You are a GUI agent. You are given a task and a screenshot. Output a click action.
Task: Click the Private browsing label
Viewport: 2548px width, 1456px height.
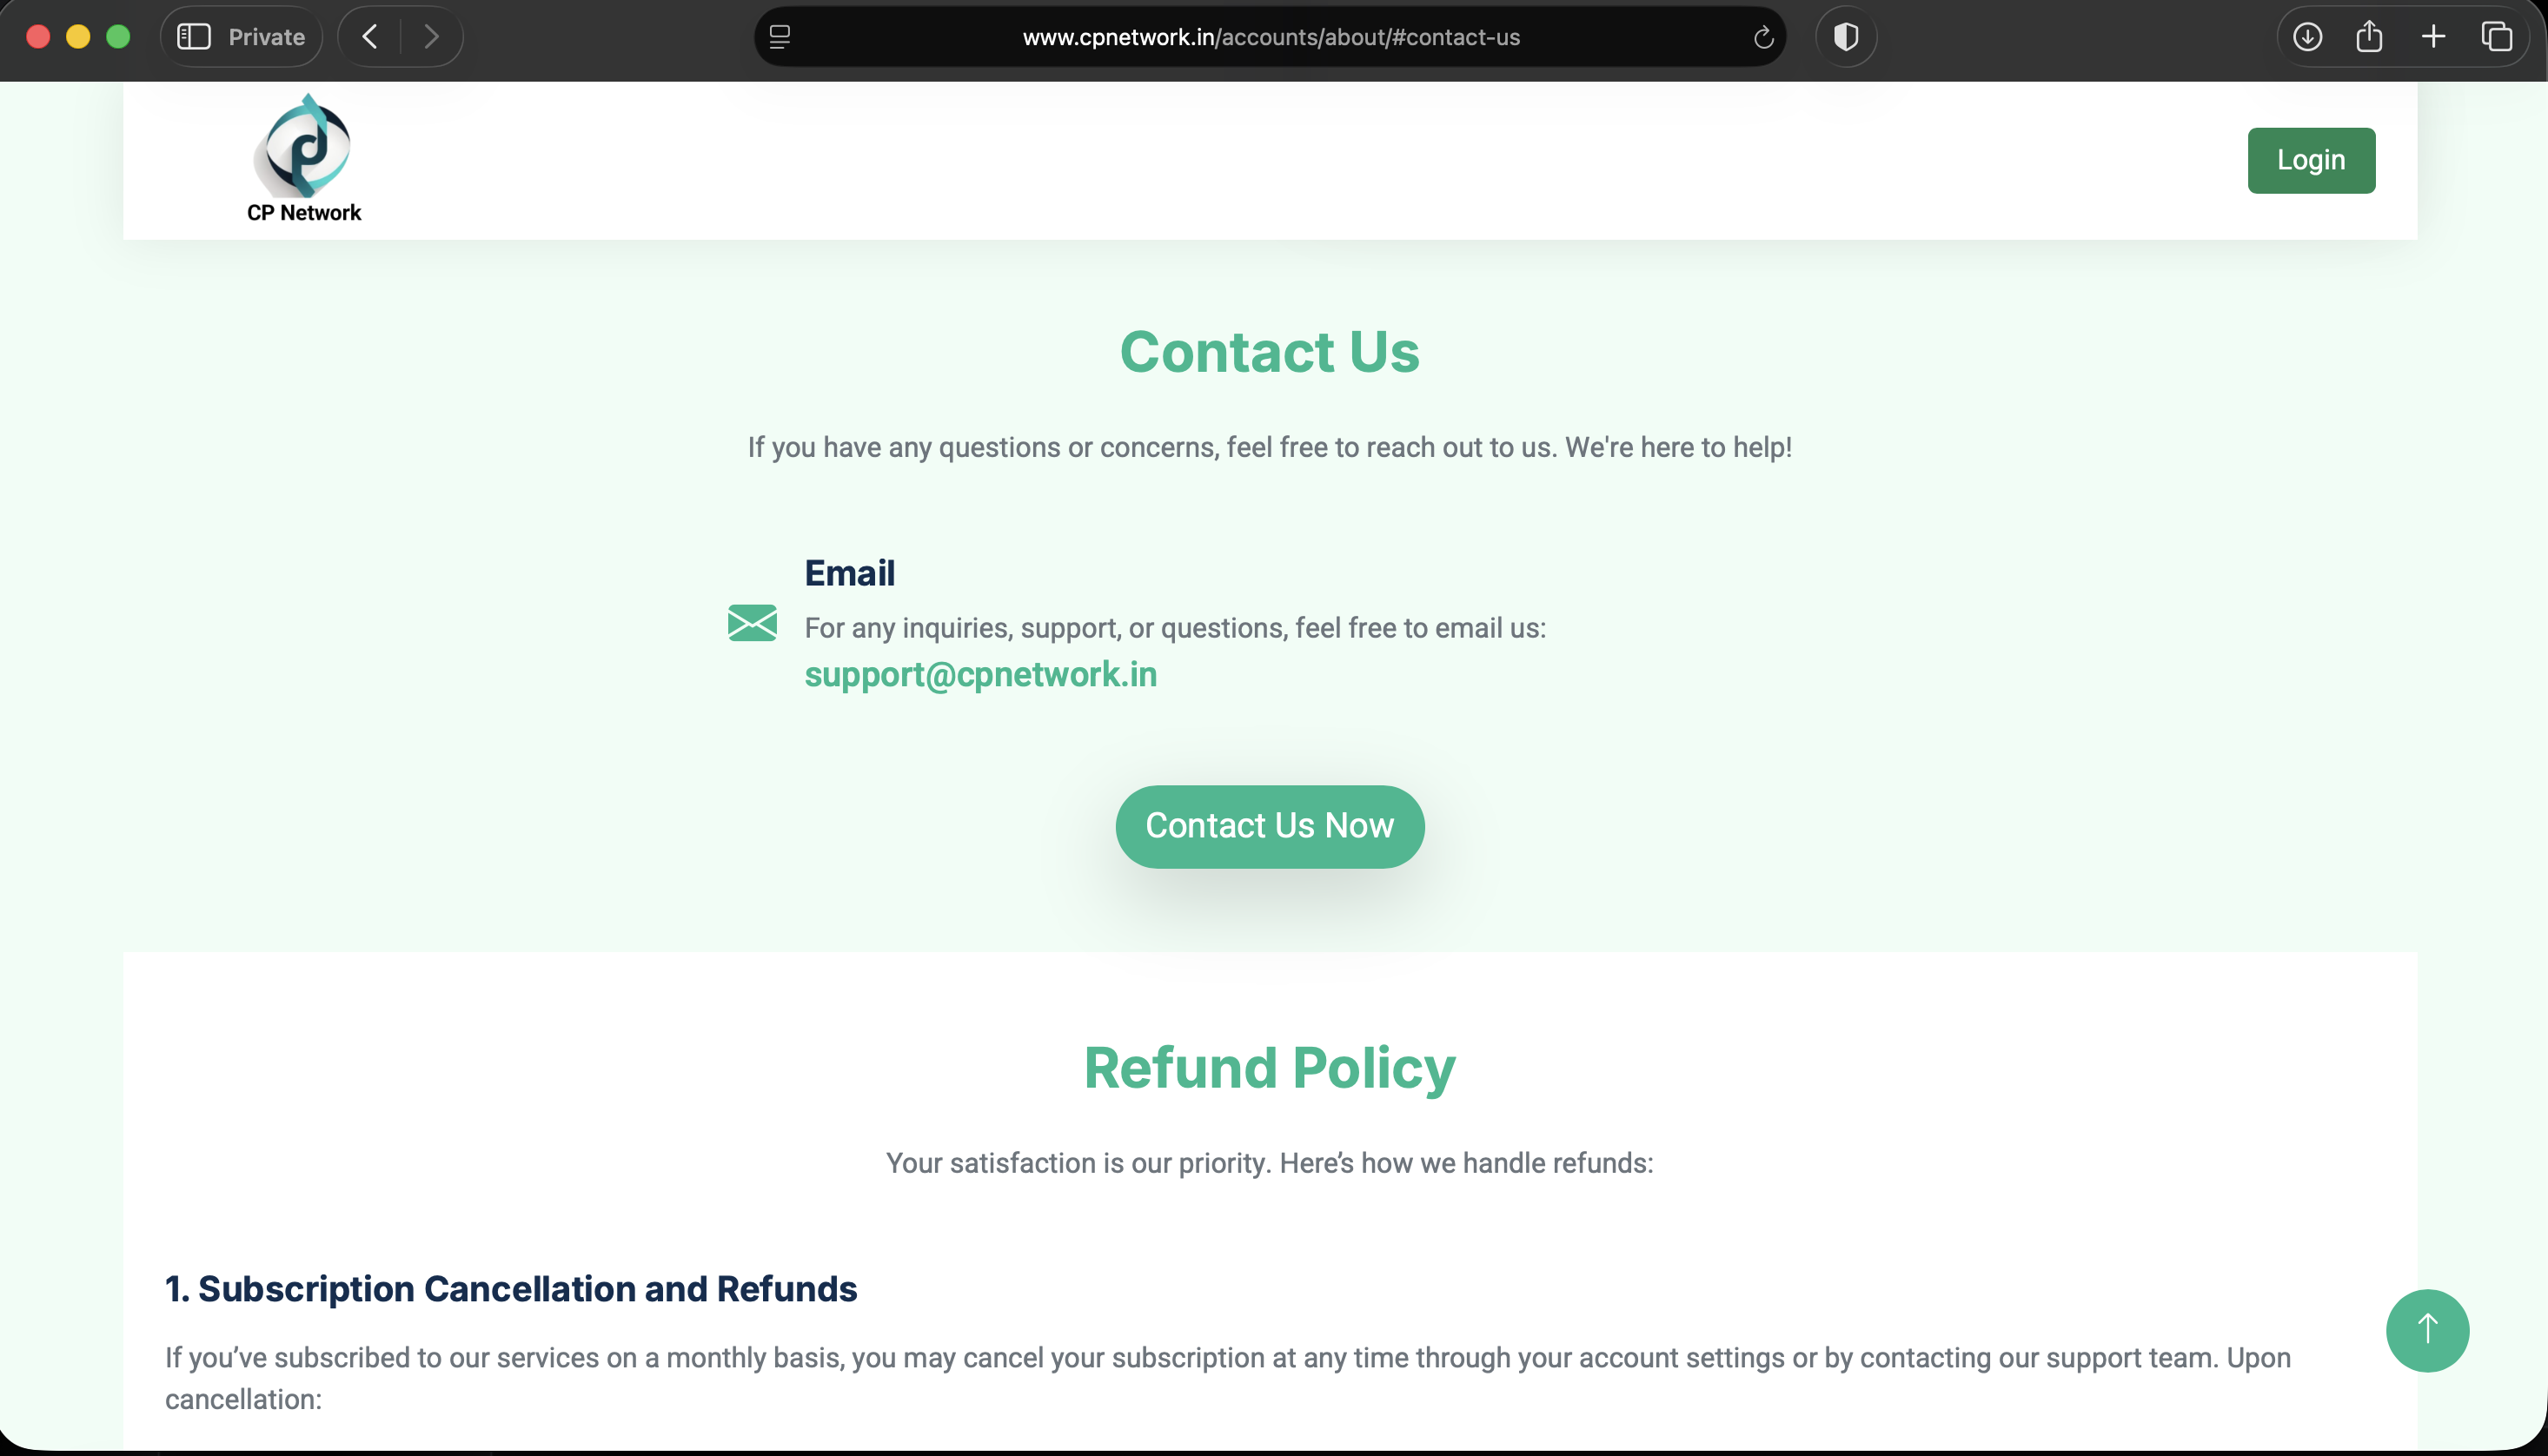pyautogui.click(x=266, y=37)
